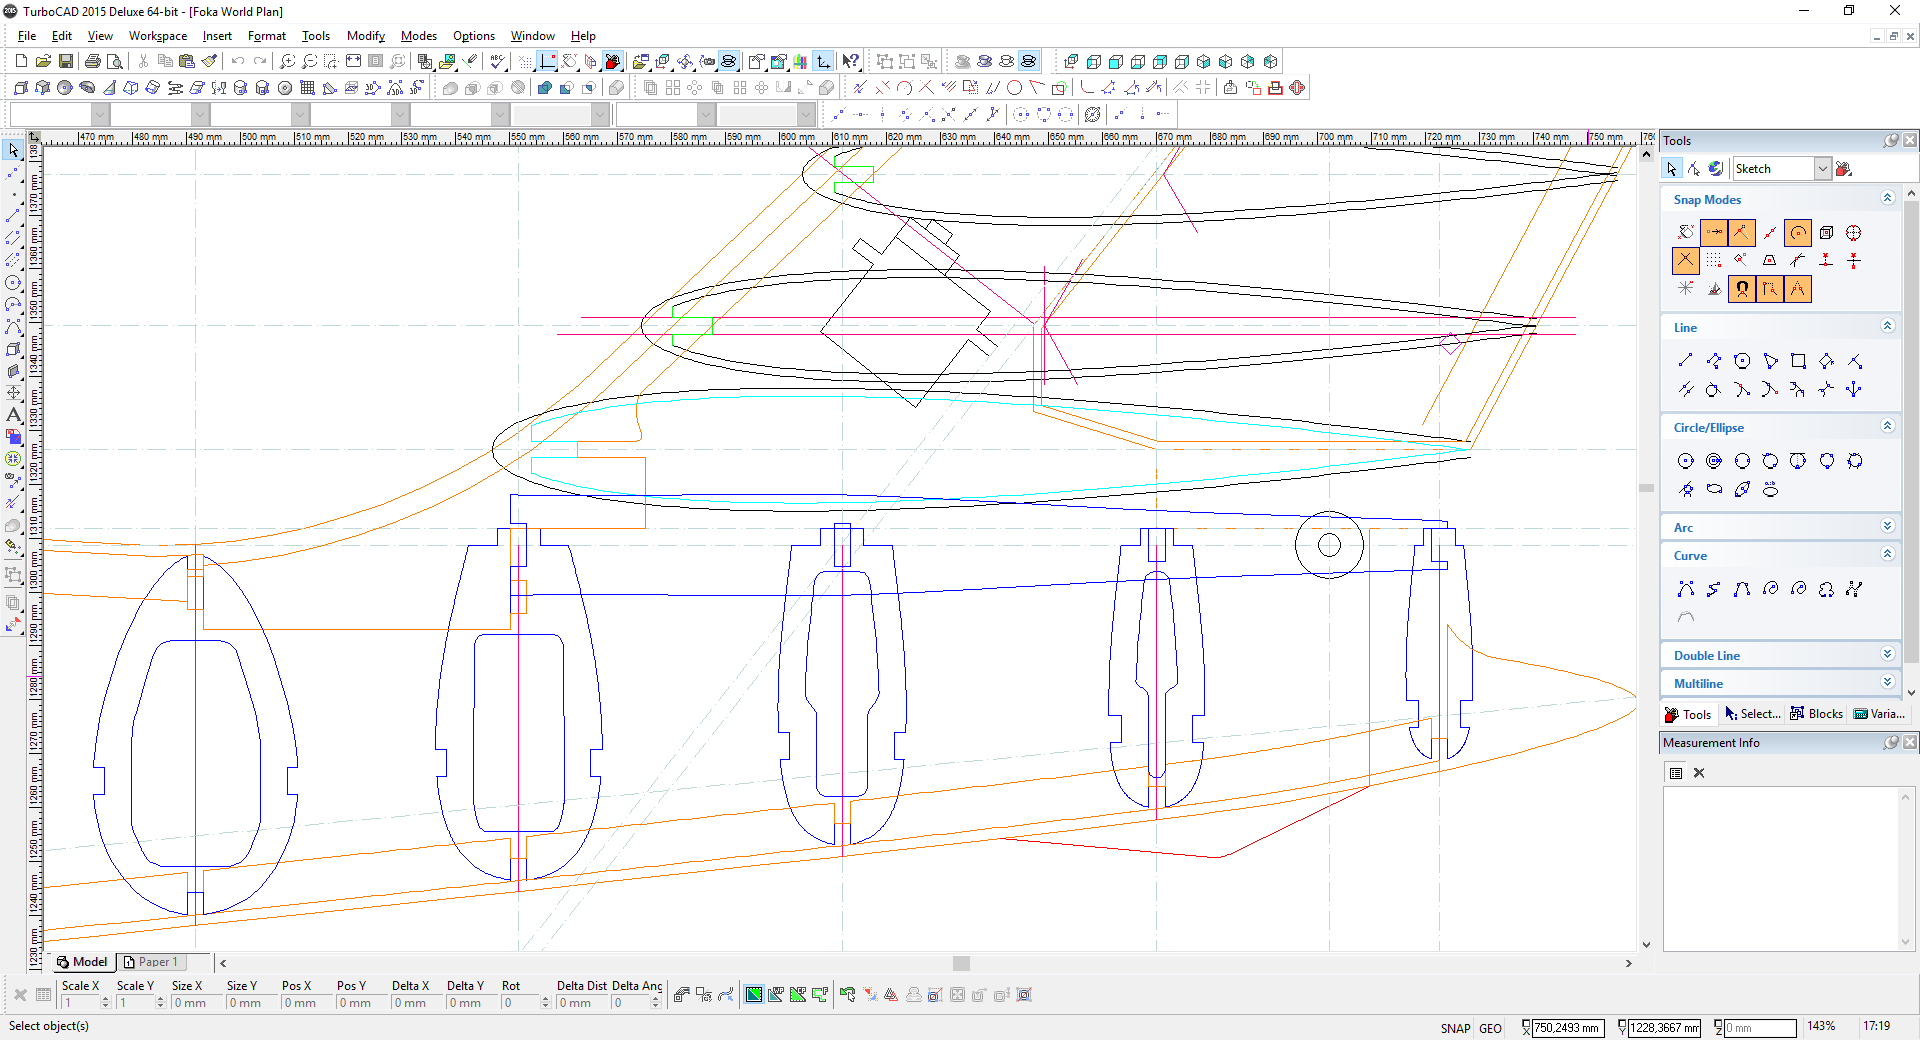Viewport: 1920px width, 1040px height.
Task: Click the Scale X input field
Action: [80, 1003]
